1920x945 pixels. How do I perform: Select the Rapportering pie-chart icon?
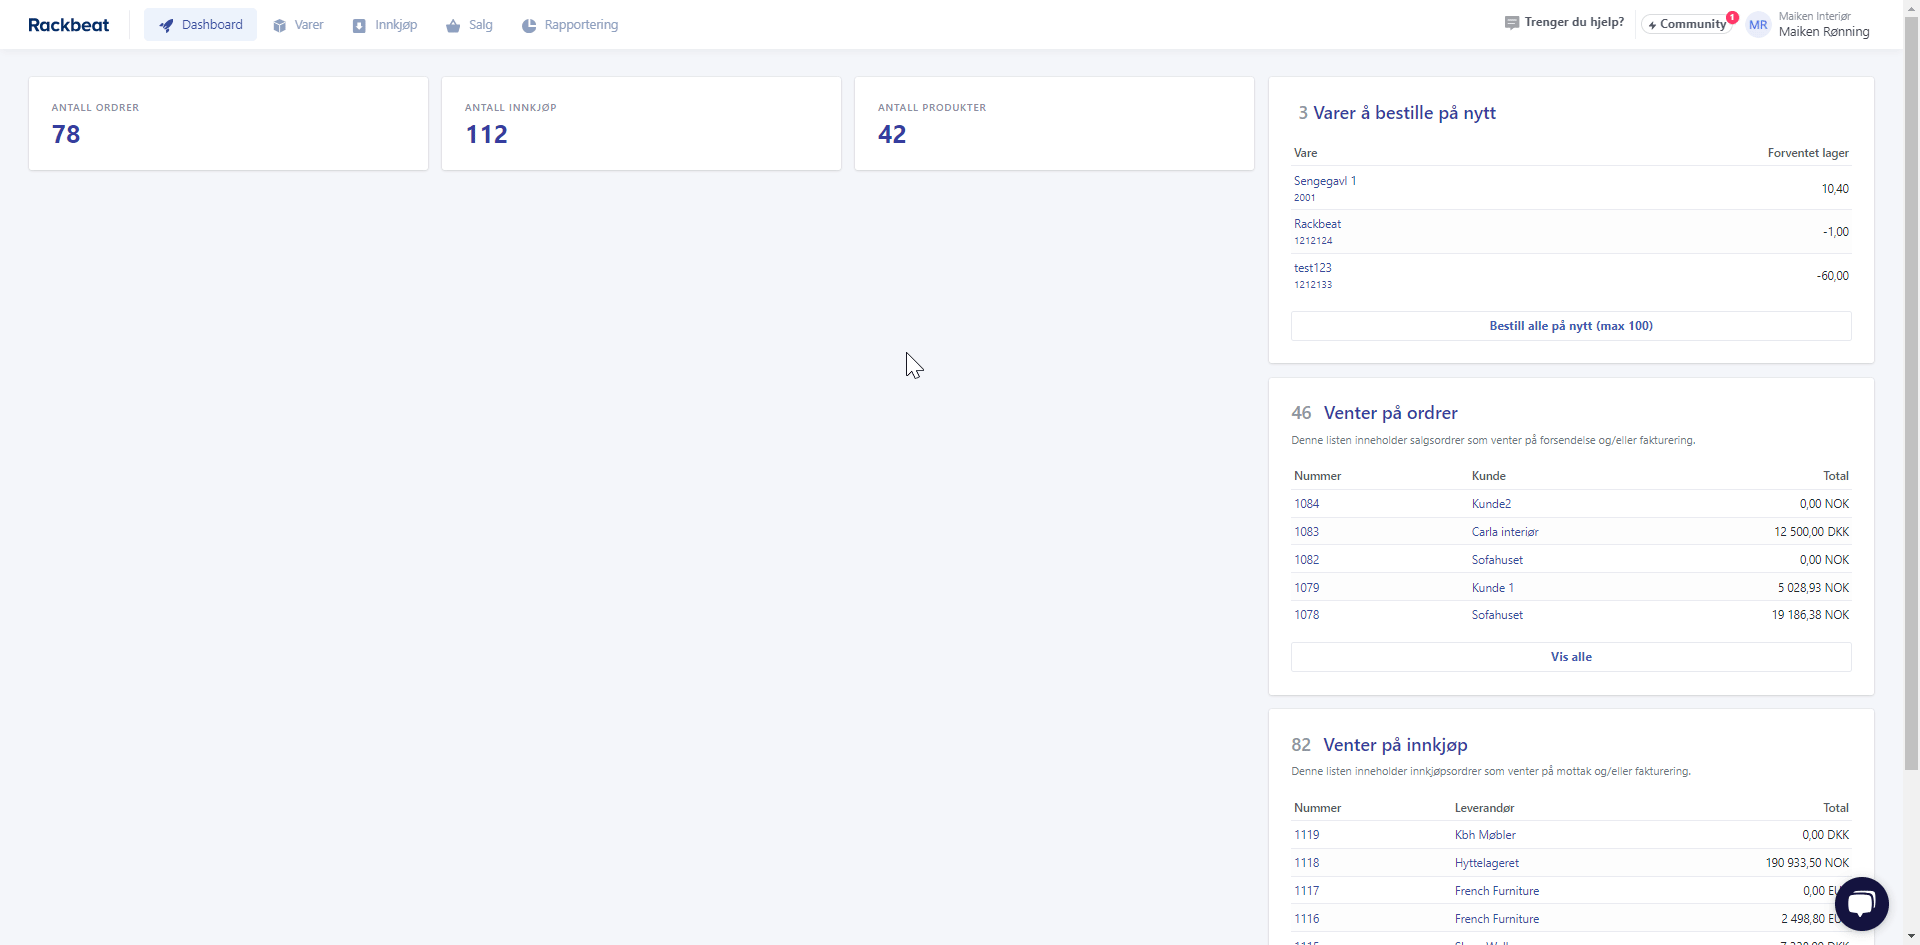click(x=528, y=24)
